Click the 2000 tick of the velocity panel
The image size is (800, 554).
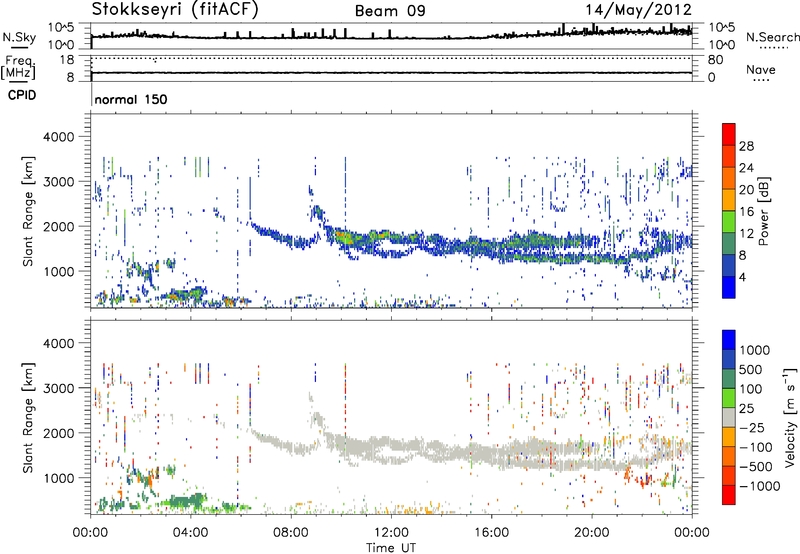click(x=58, y=433)
